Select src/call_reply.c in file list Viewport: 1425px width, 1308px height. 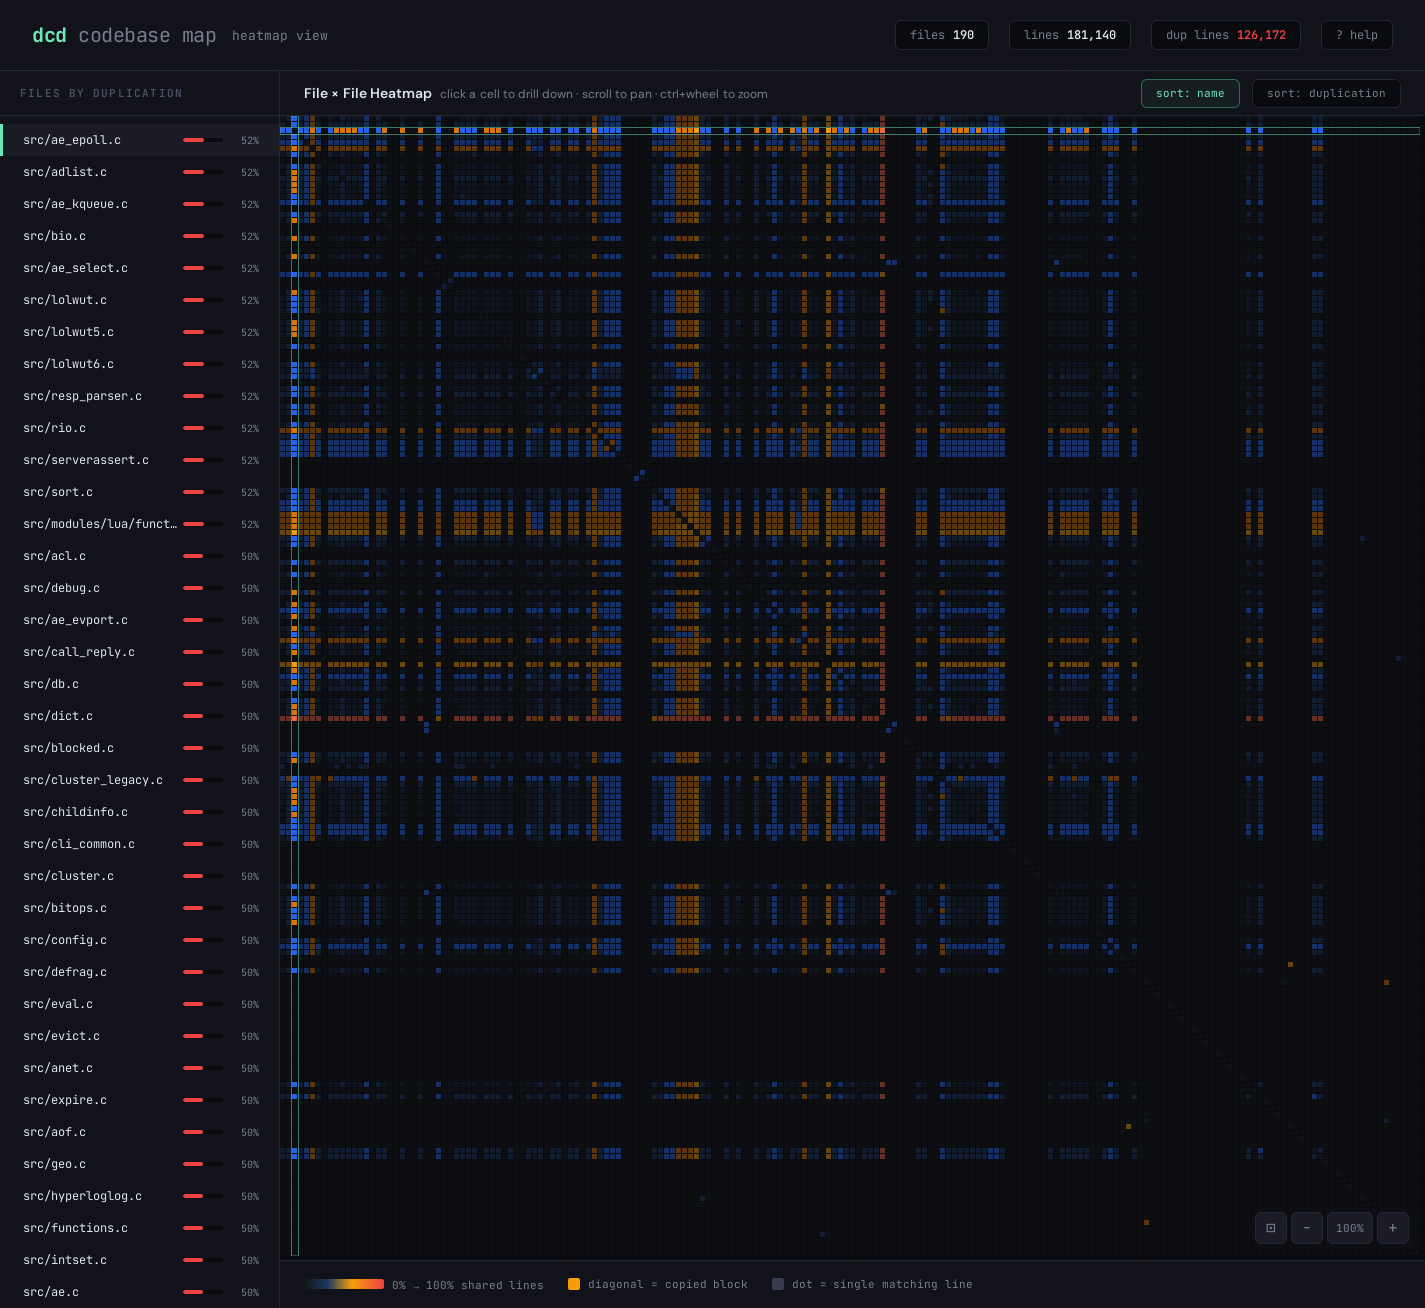point(140,652)
